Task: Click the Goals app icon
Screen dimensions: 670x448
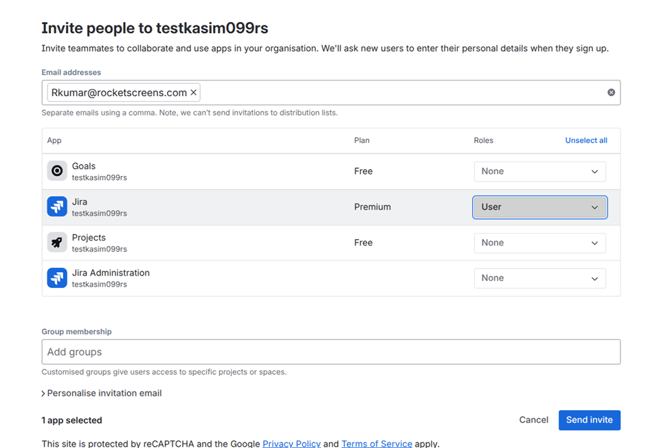Action: [x=57, y=171]
